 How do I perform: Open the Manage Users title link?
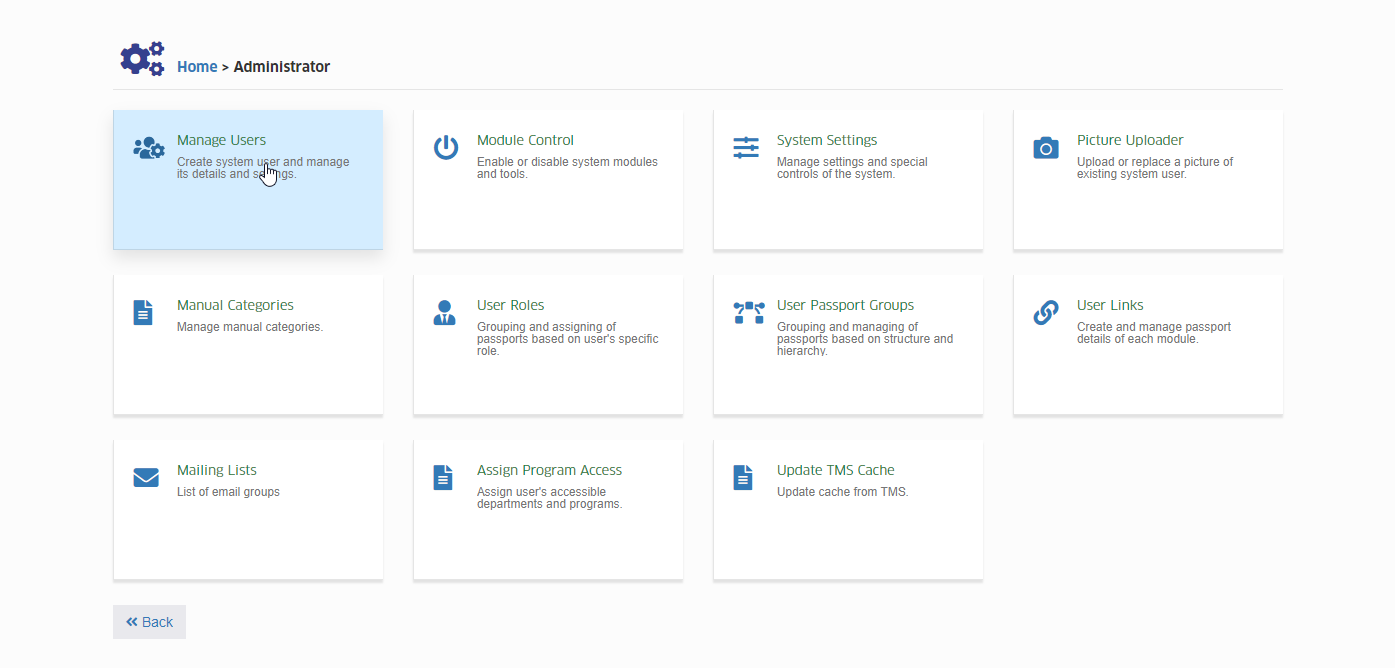221,140
